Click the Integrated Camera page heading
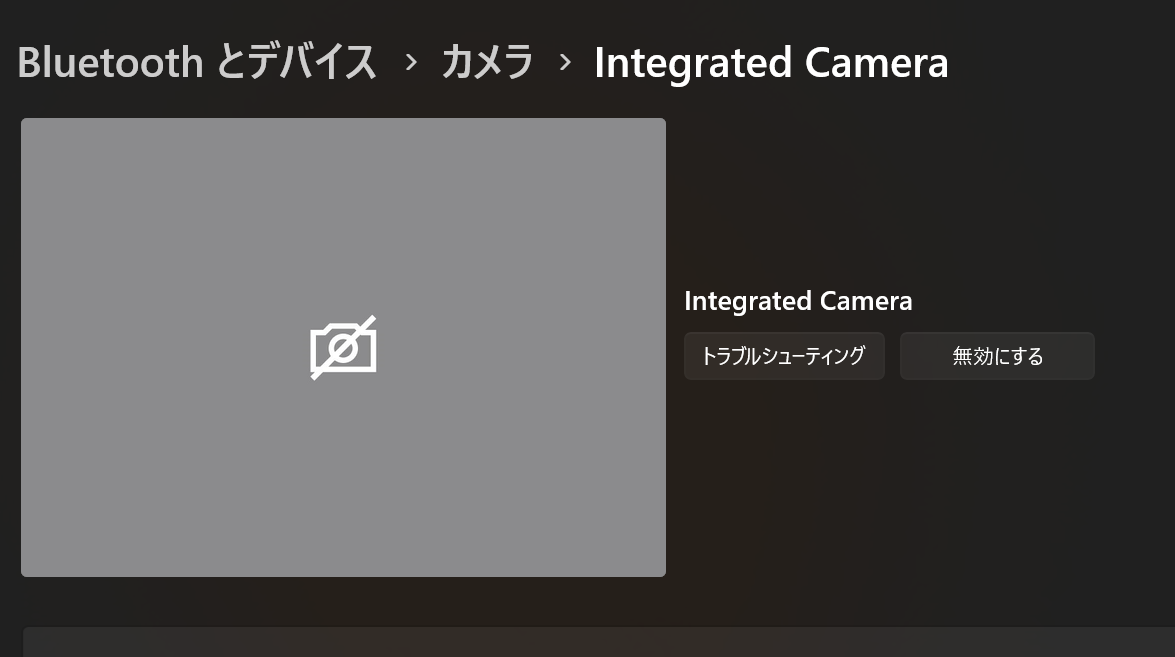1175x657 pixels. coord(770,62)
